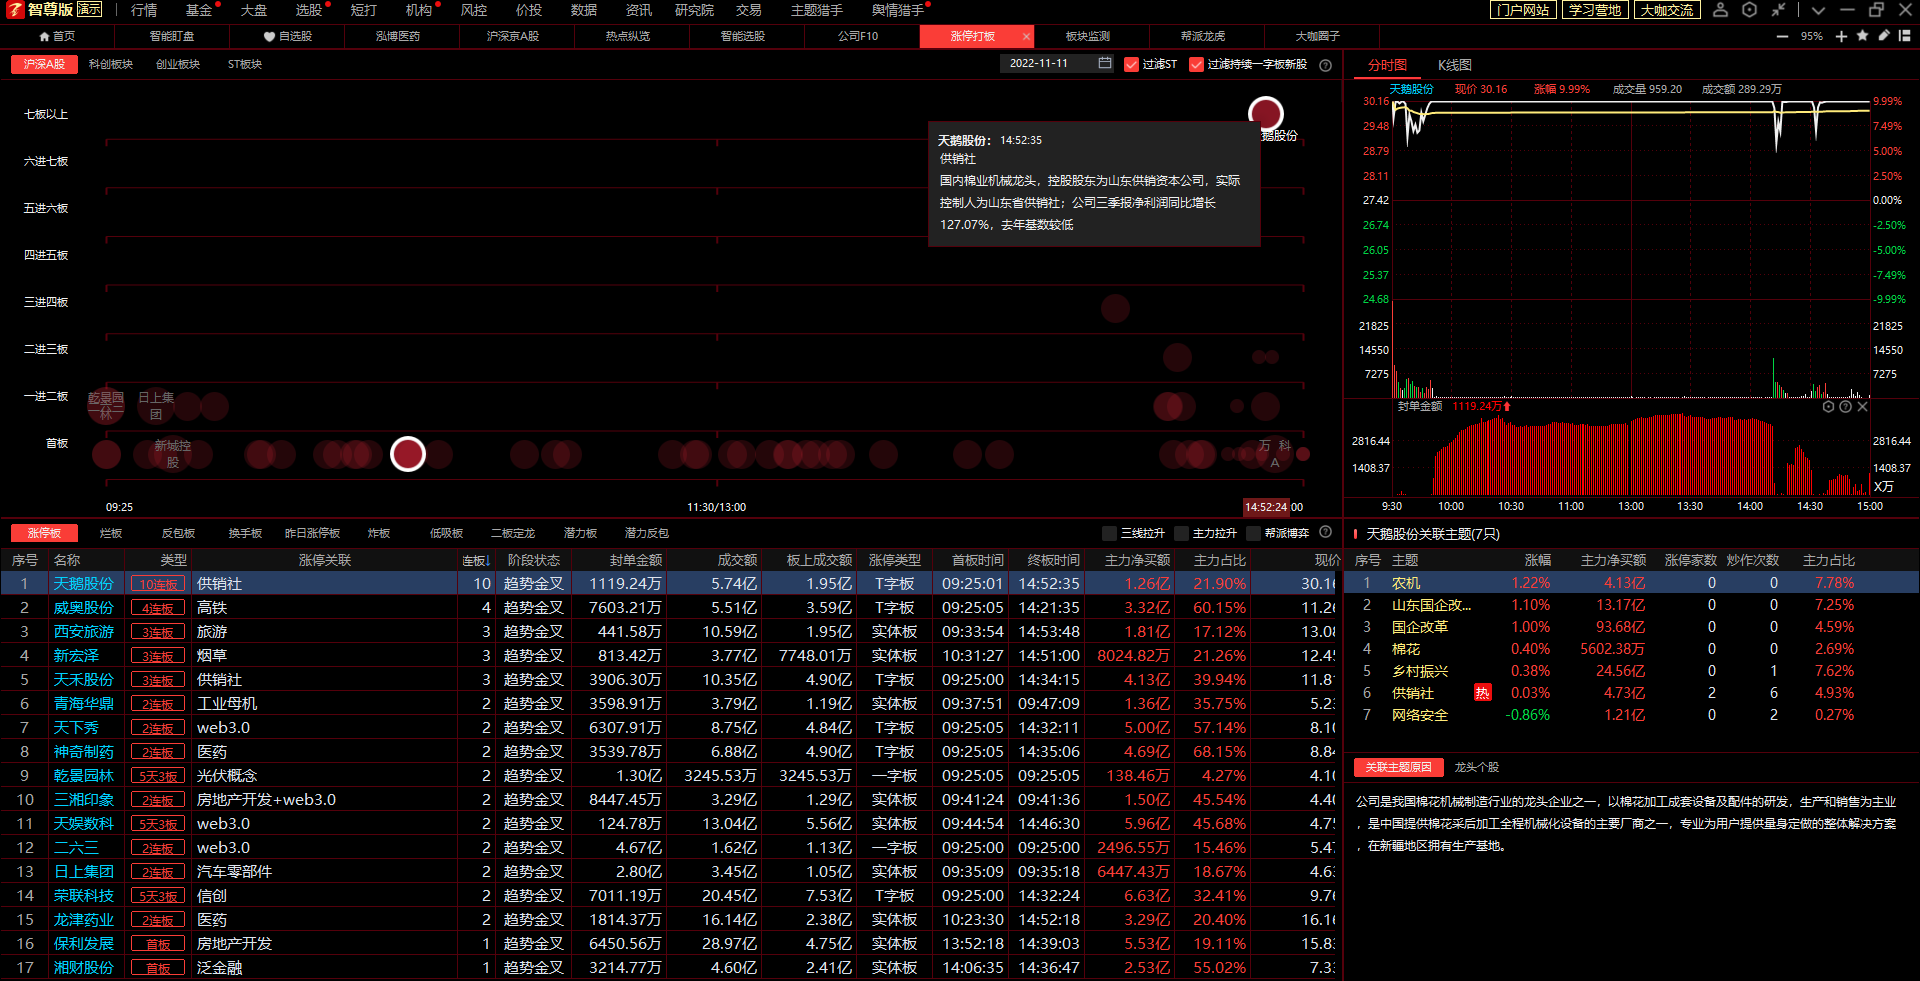Open the 研究院 menu
This screenshot has width=1920, height=981.
point(694,10)
